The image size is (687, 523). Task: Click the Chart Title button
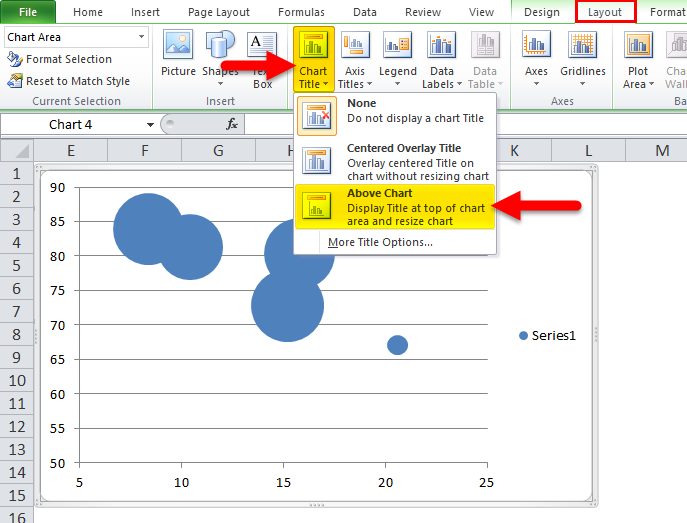pos(313,58)
